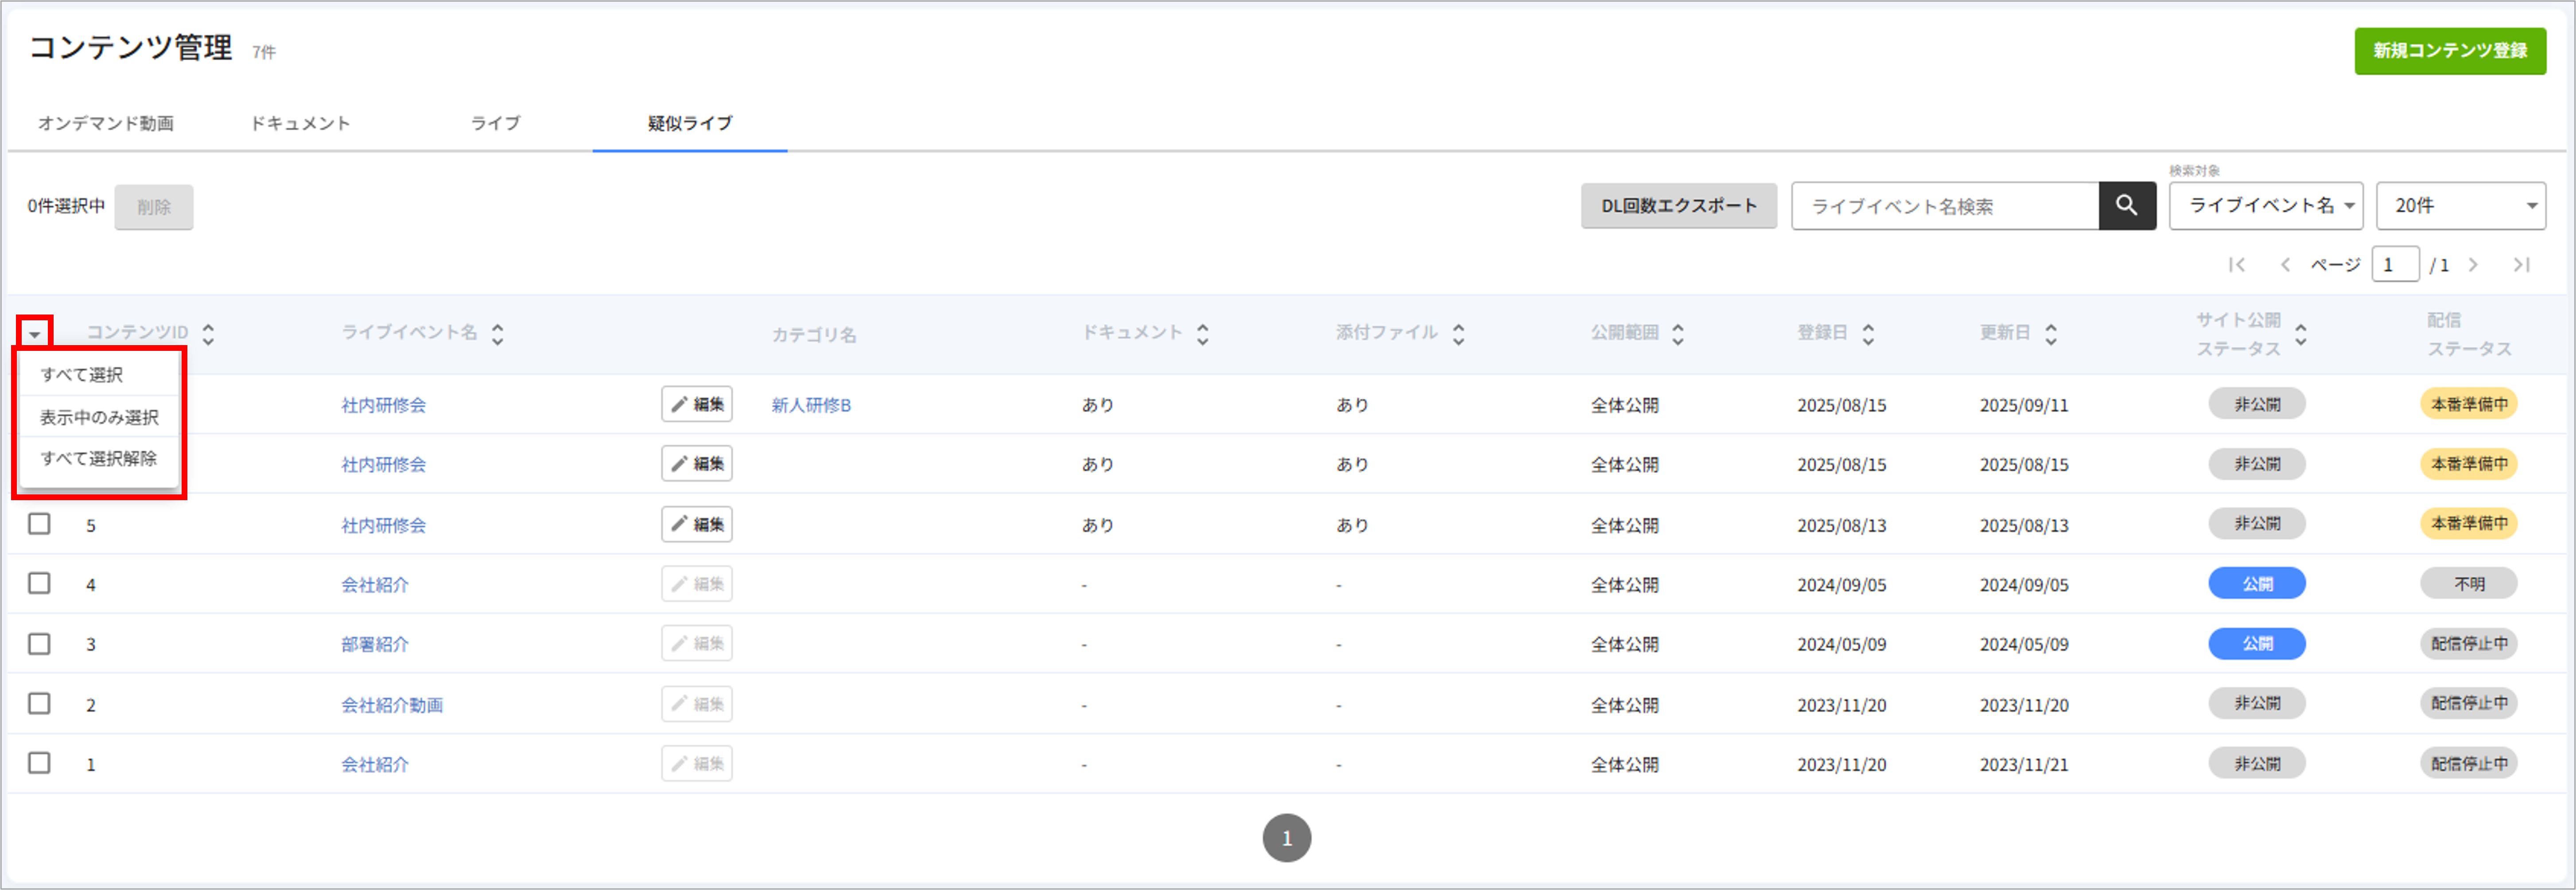Sort by 登録日 column arrows
This screenshot has height=890, width=2576.
pyautogui.click(x=1868, y=334)
